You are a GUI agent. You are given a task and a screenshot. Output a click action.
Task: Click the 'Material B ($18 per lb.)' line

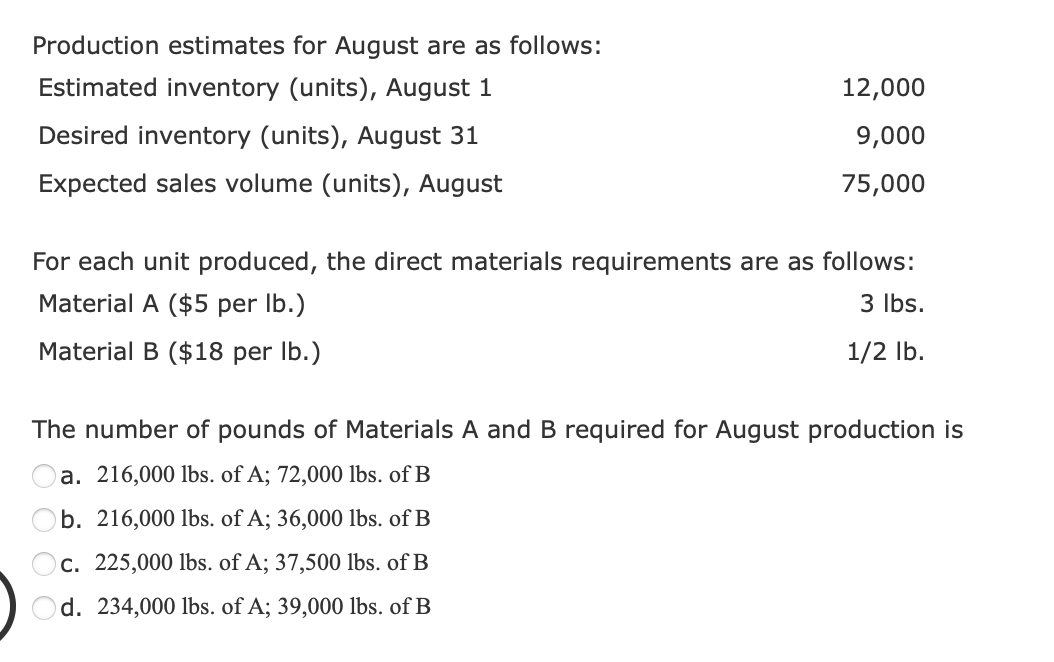click(179, 352)
